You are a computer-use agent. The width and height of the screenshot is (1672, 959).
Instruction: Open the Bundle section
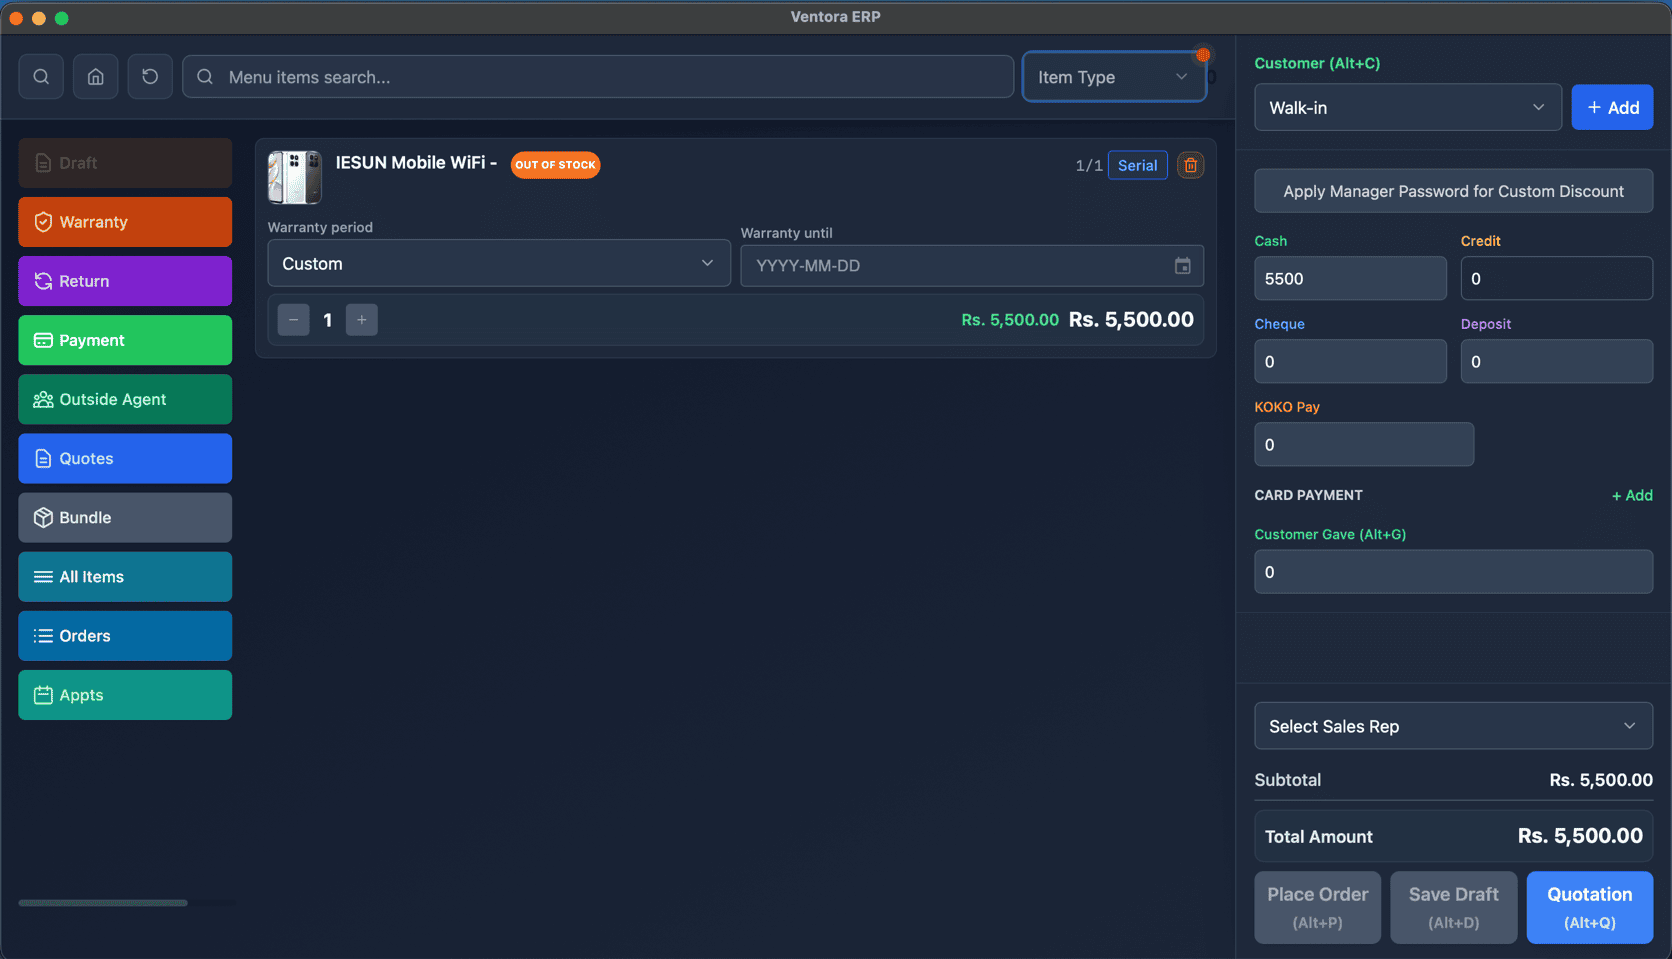(x=125, y=518)
